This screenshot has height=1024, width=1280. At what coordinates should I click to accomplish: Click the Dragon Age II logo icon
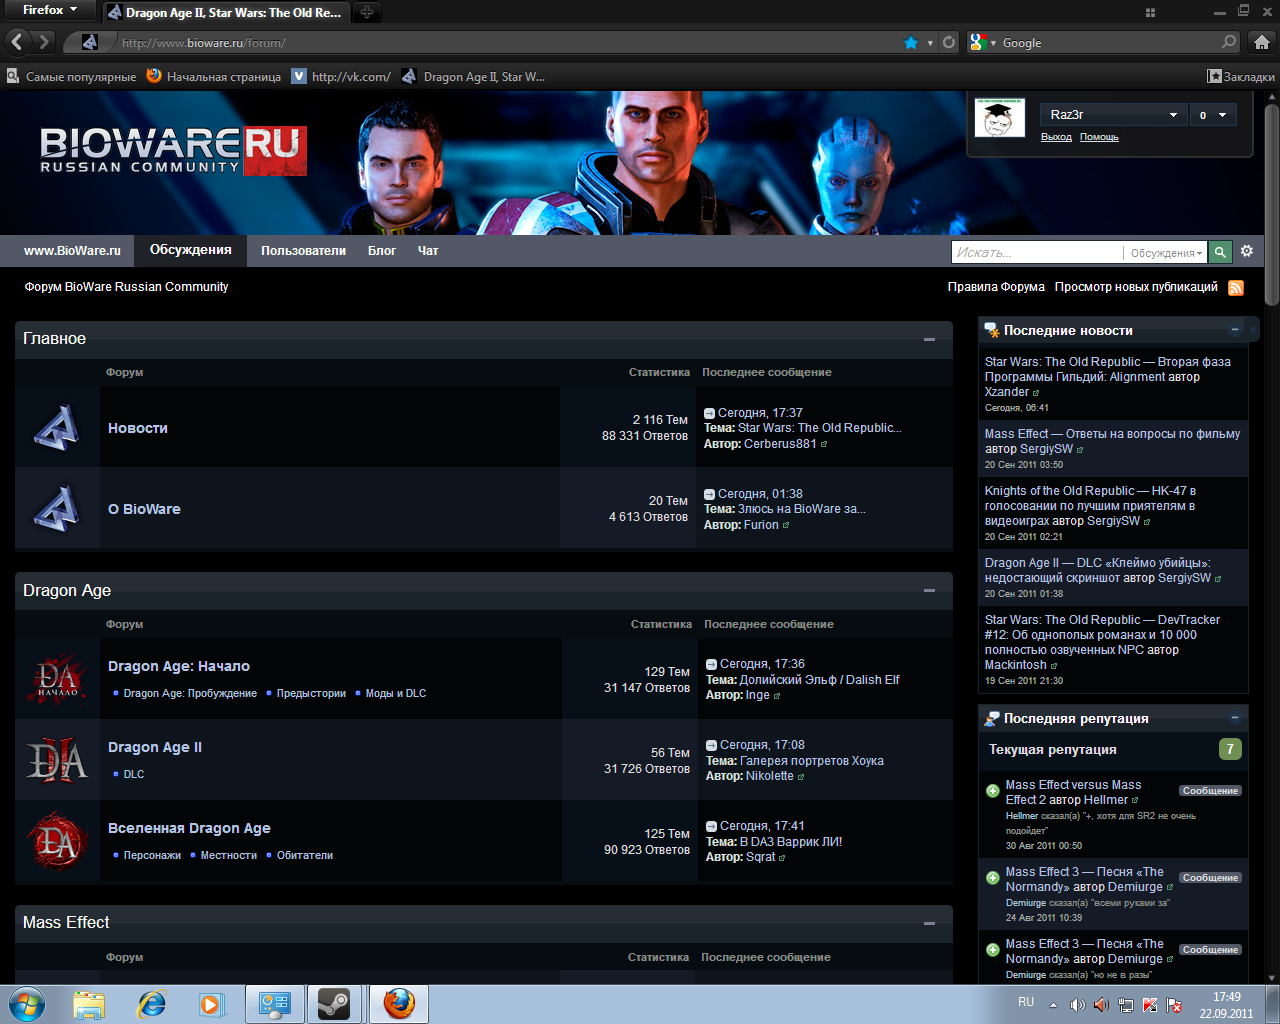point(57,760)
